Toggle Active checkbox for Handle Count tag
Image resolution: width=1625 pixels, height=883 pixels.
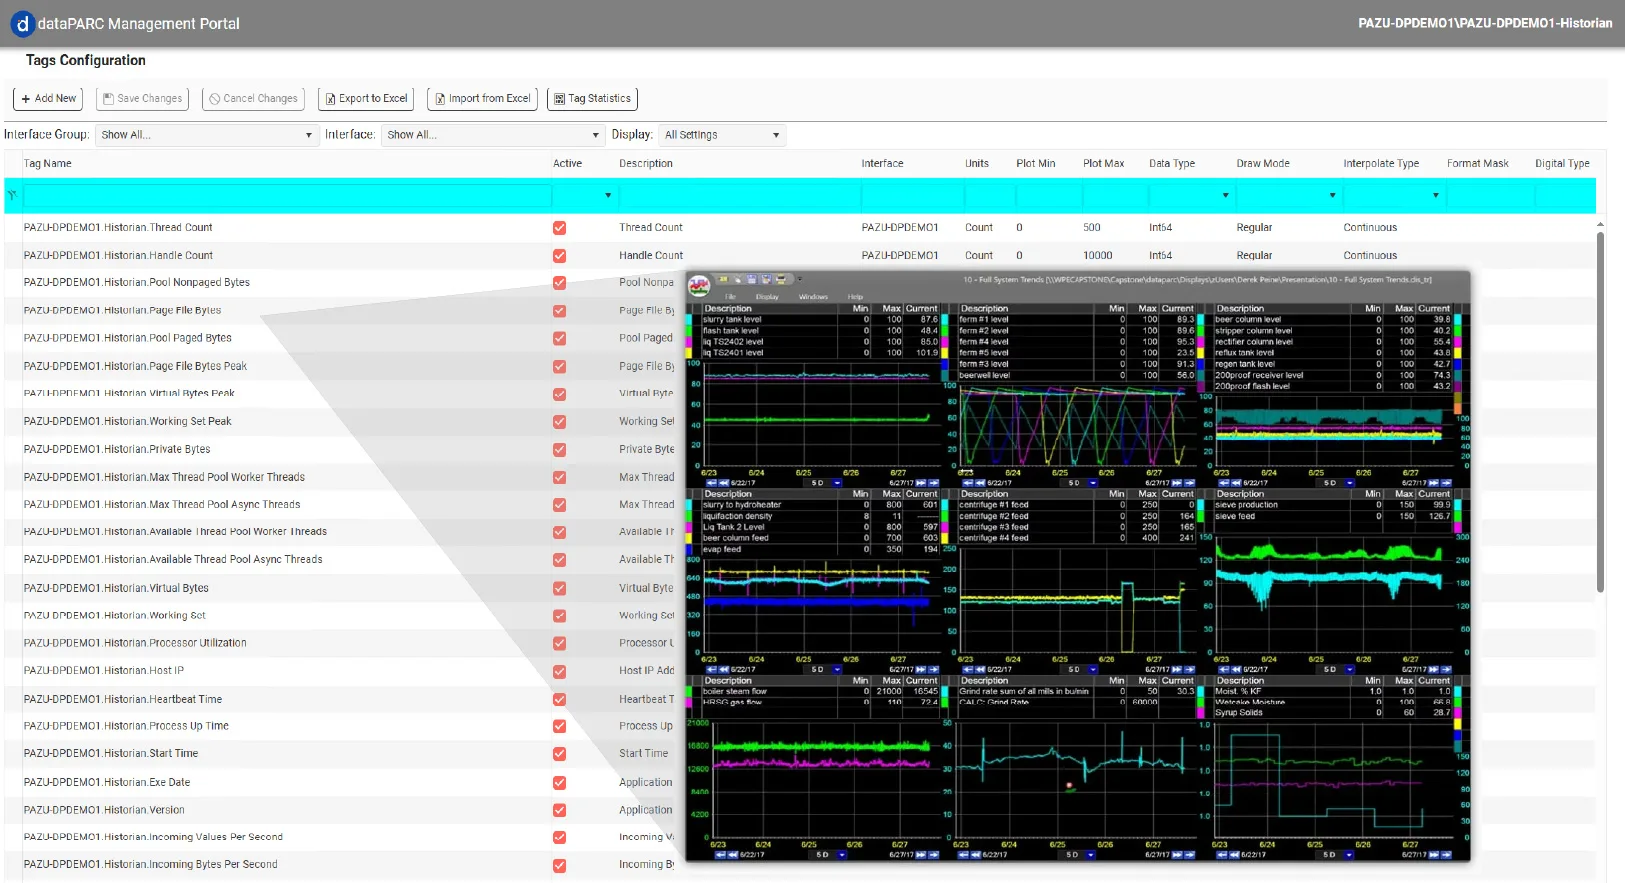coord(559,256)
